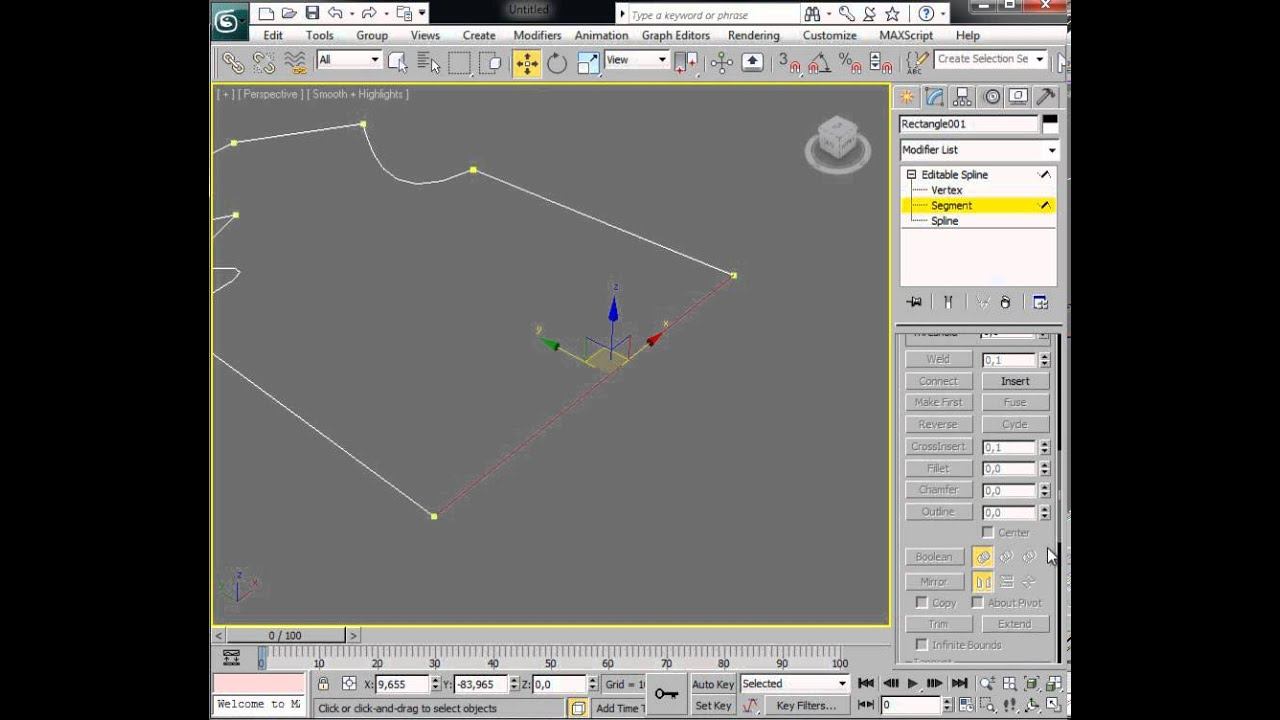
Task: Click the Use Pivot Point Center icon
Action: pyautogui.click(x=685, y=63)
